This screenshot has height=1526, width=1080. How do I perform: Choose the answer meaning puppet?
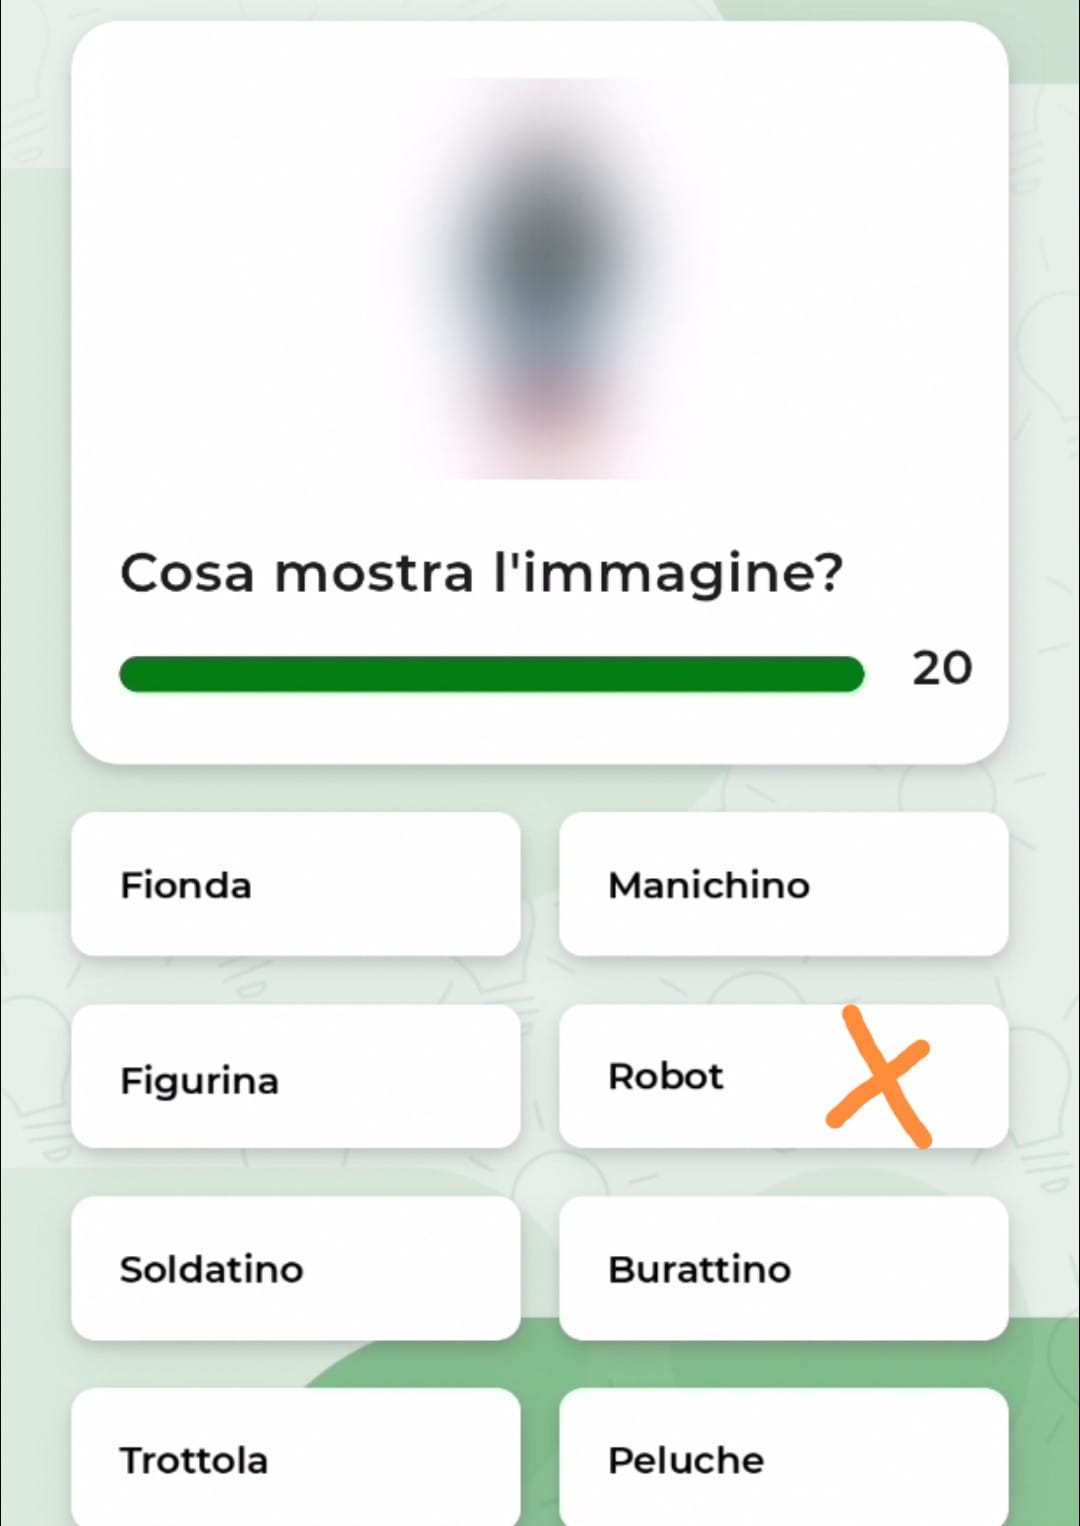(783, 1269)
